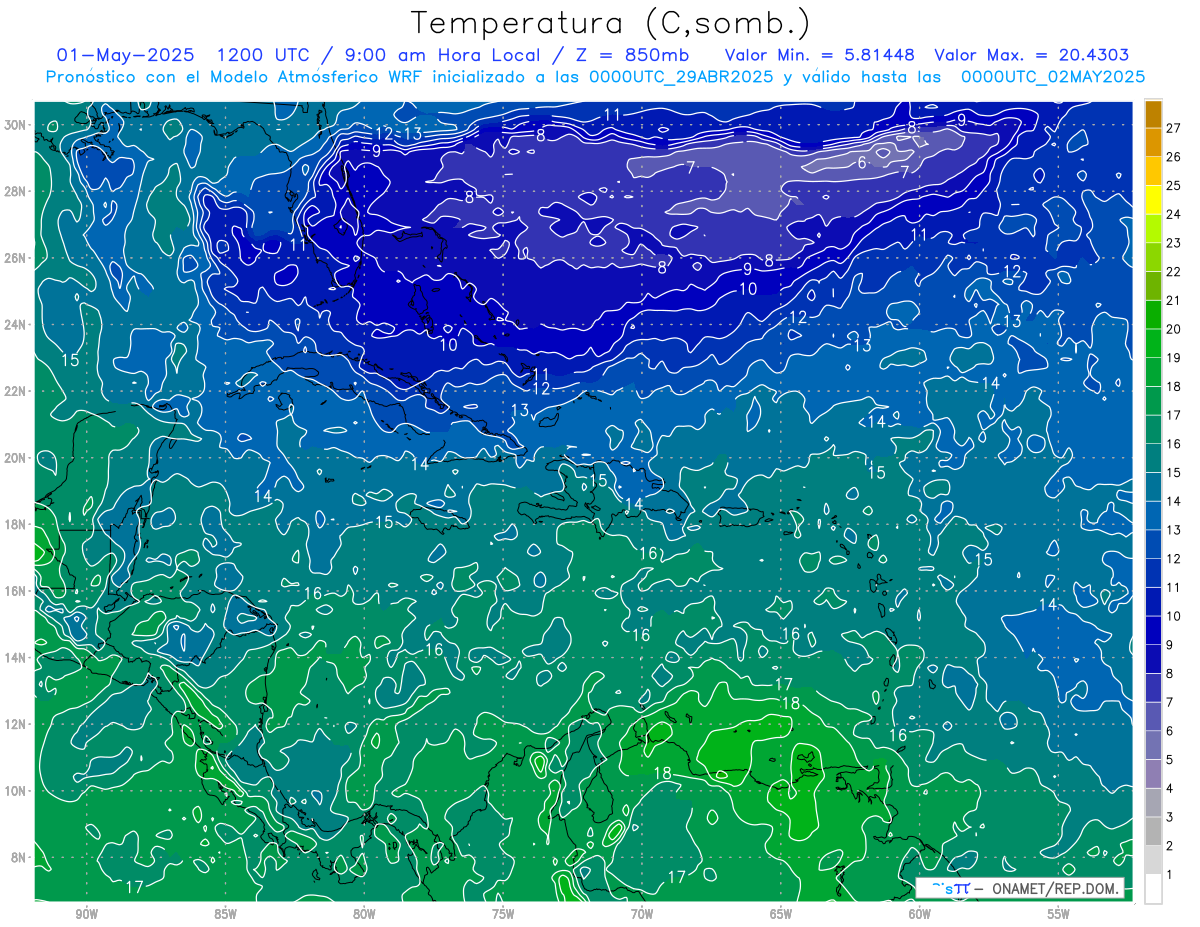The height and width of the screenshot is (927, 1200).
Task: Click the "80W" longitude label
Action: [x=364, y=914]
